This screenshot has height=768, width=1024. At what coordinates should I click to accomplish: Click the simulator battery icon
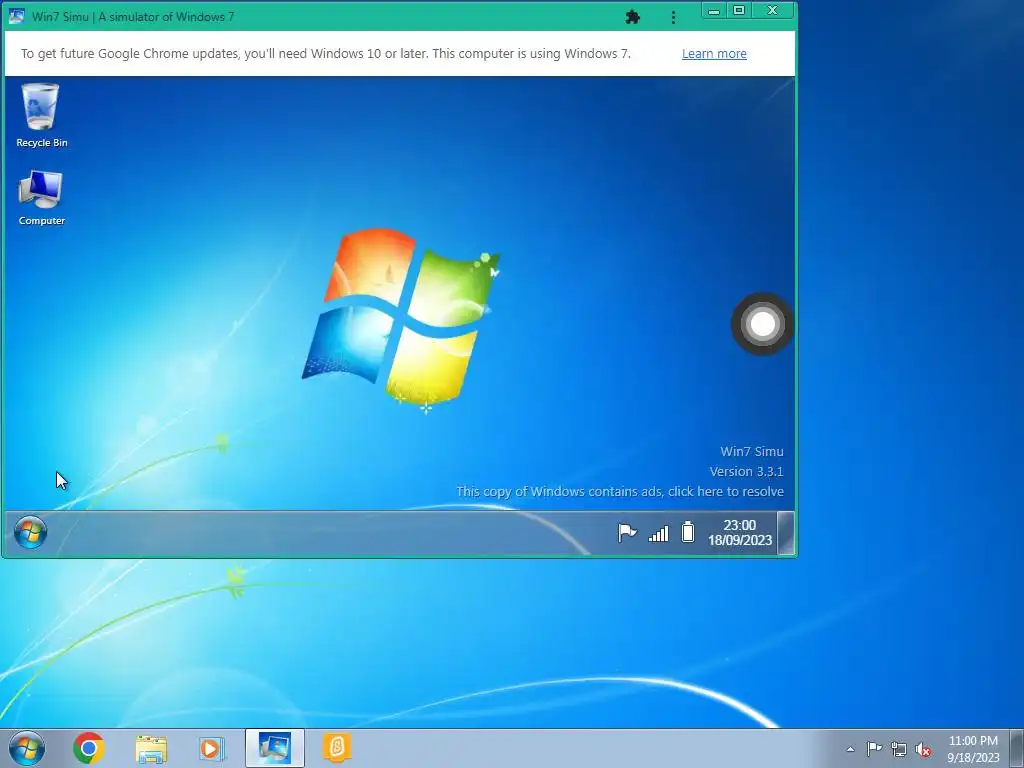tap(688, 532)
